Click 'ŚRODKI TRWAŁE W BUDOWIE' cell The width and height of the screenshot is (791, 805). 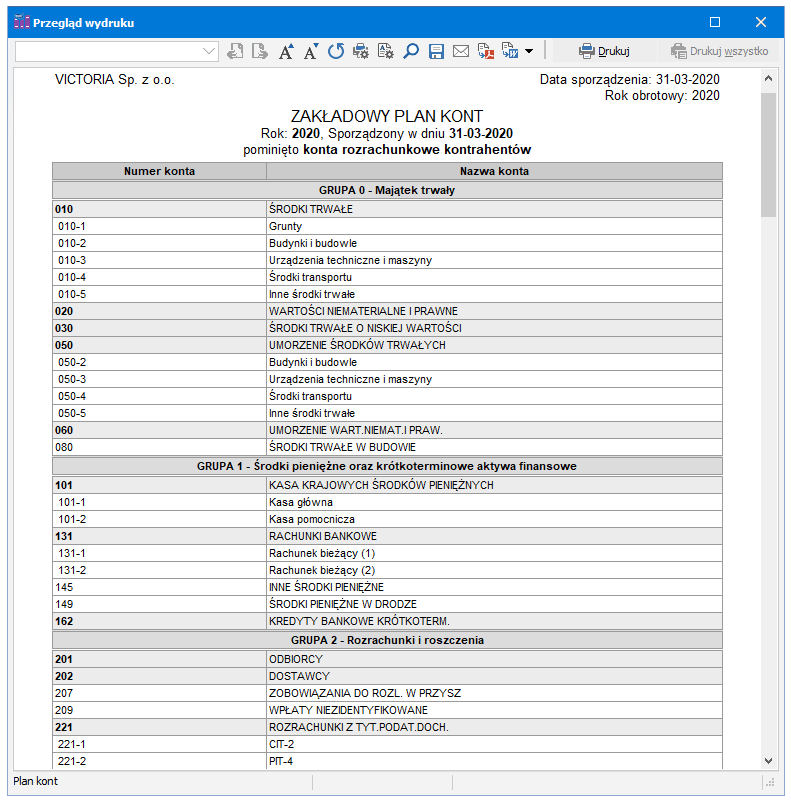(494, 447)
